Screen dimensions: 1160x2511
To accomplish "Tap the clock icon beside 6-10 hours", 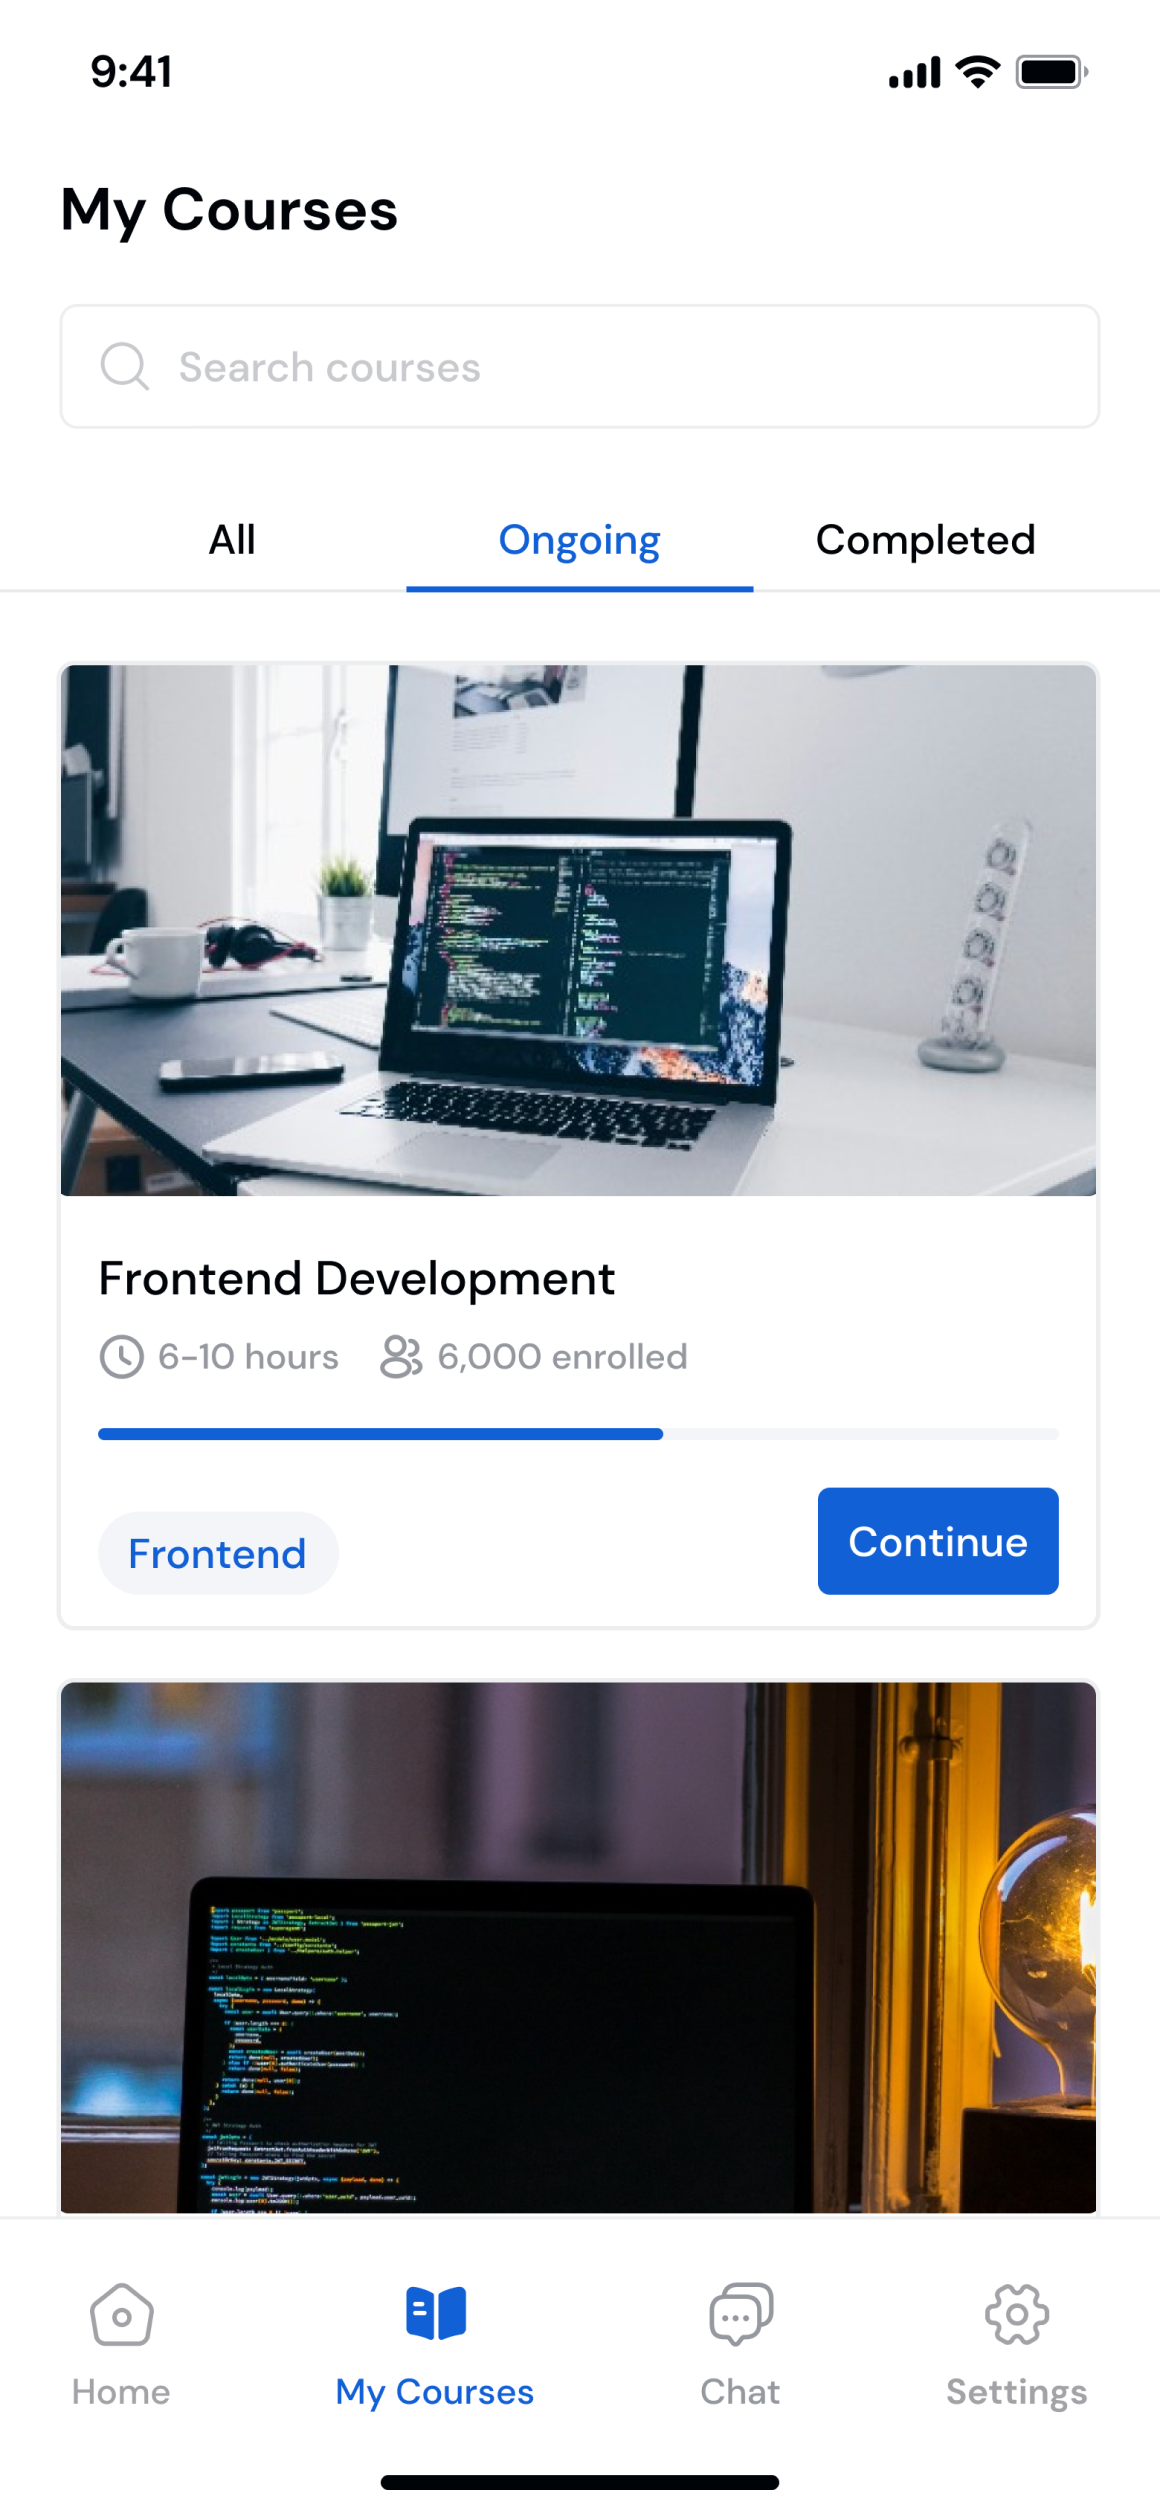I will pyautogui.click(x=122, y=1357).
